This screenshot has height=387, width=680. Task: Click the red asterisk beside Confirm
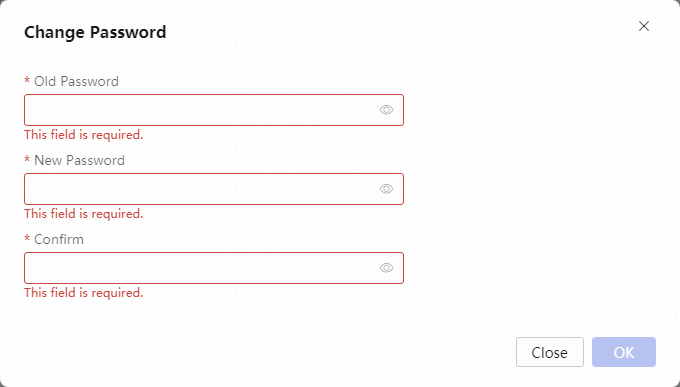pyautogui.click(x=27, y=238)
